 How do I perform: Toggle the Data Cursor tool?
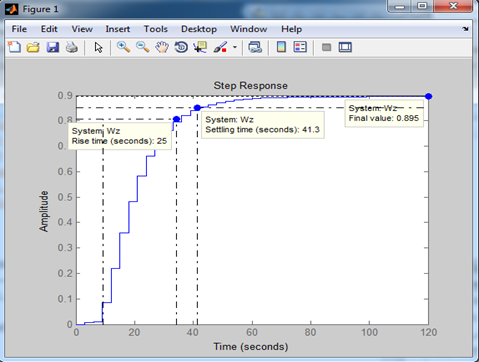(200, 47)
